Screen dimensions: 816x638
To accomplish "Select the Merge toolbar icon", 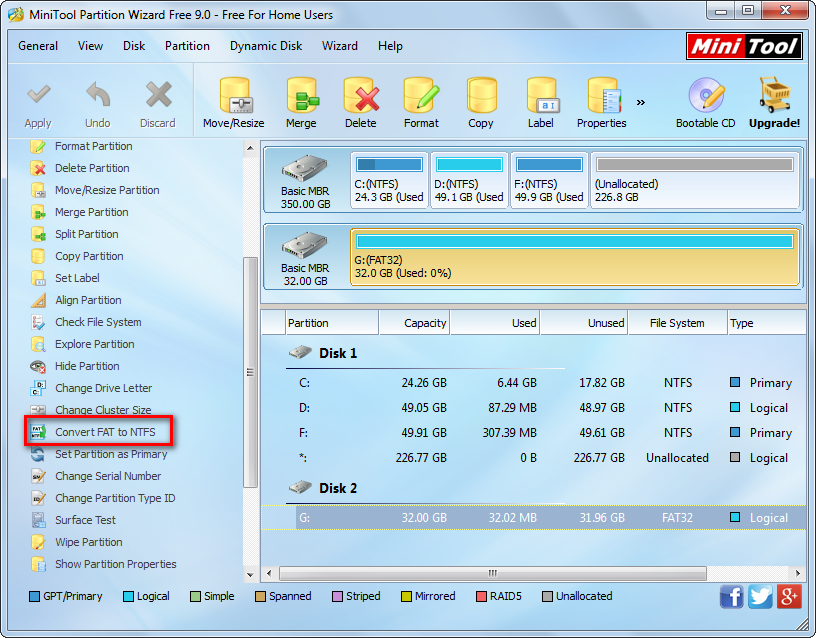I will pos(302,96).
